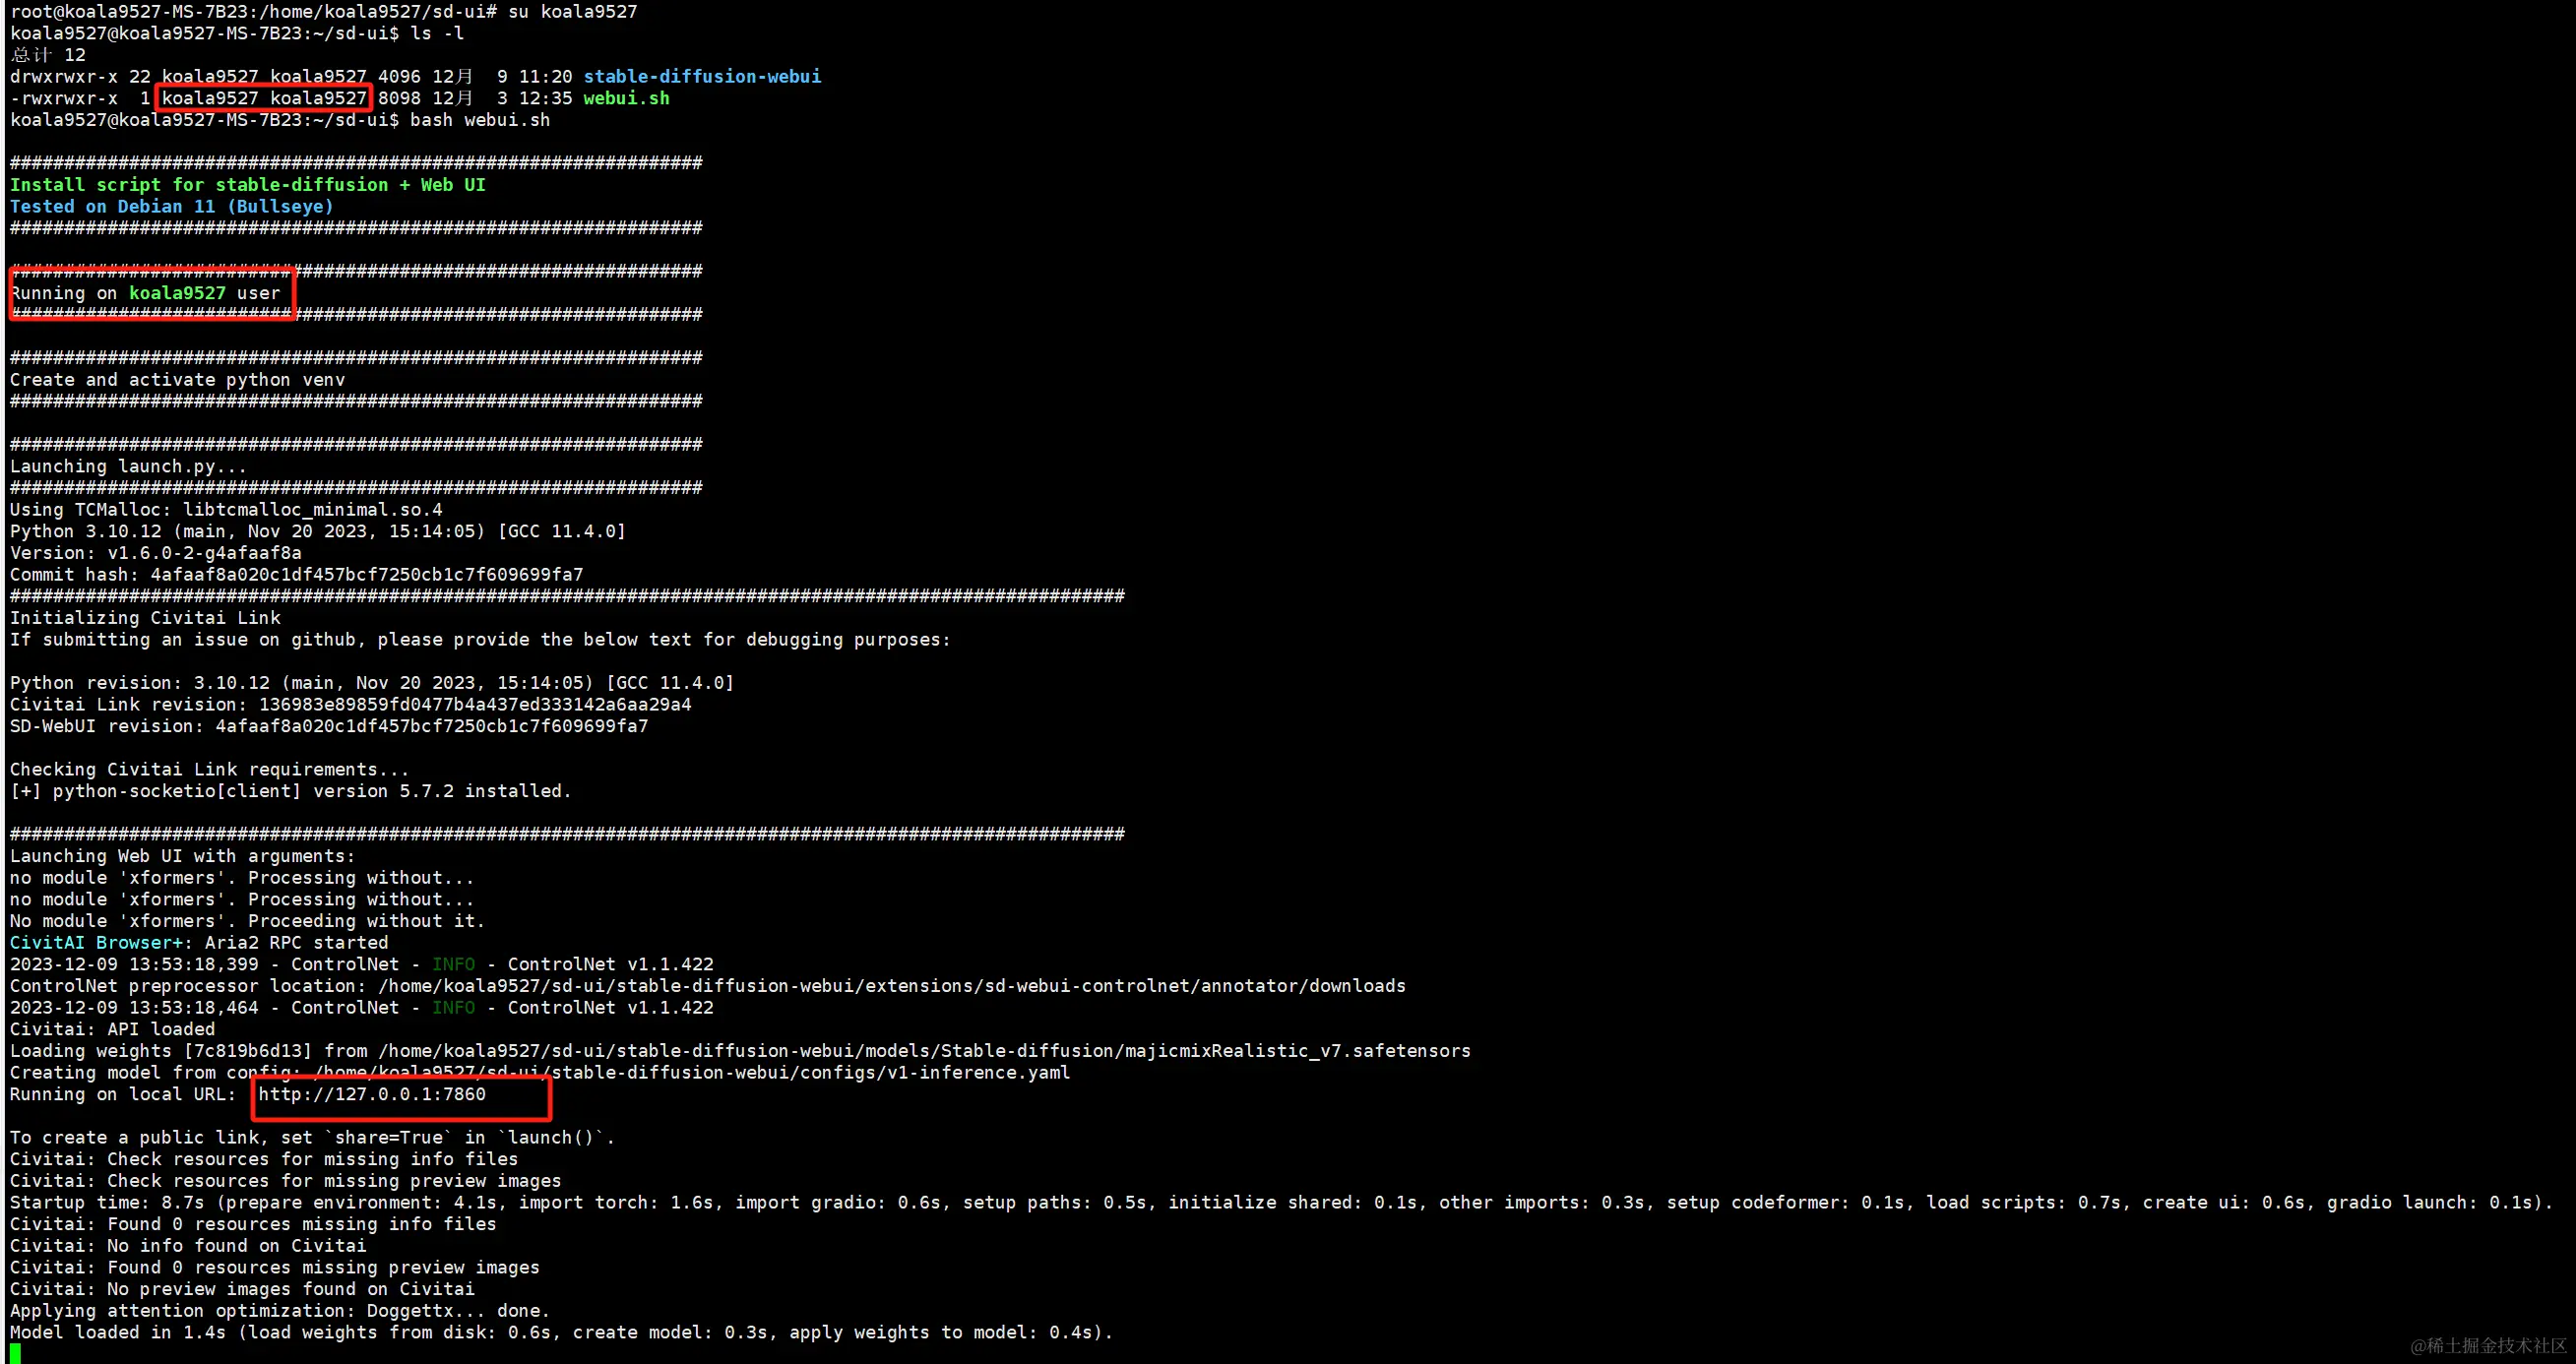The width and height of the screenshot is (2576, 1364).
Task: Click 'Model loaded in 1.4s' line
Action: point(117,1333)
